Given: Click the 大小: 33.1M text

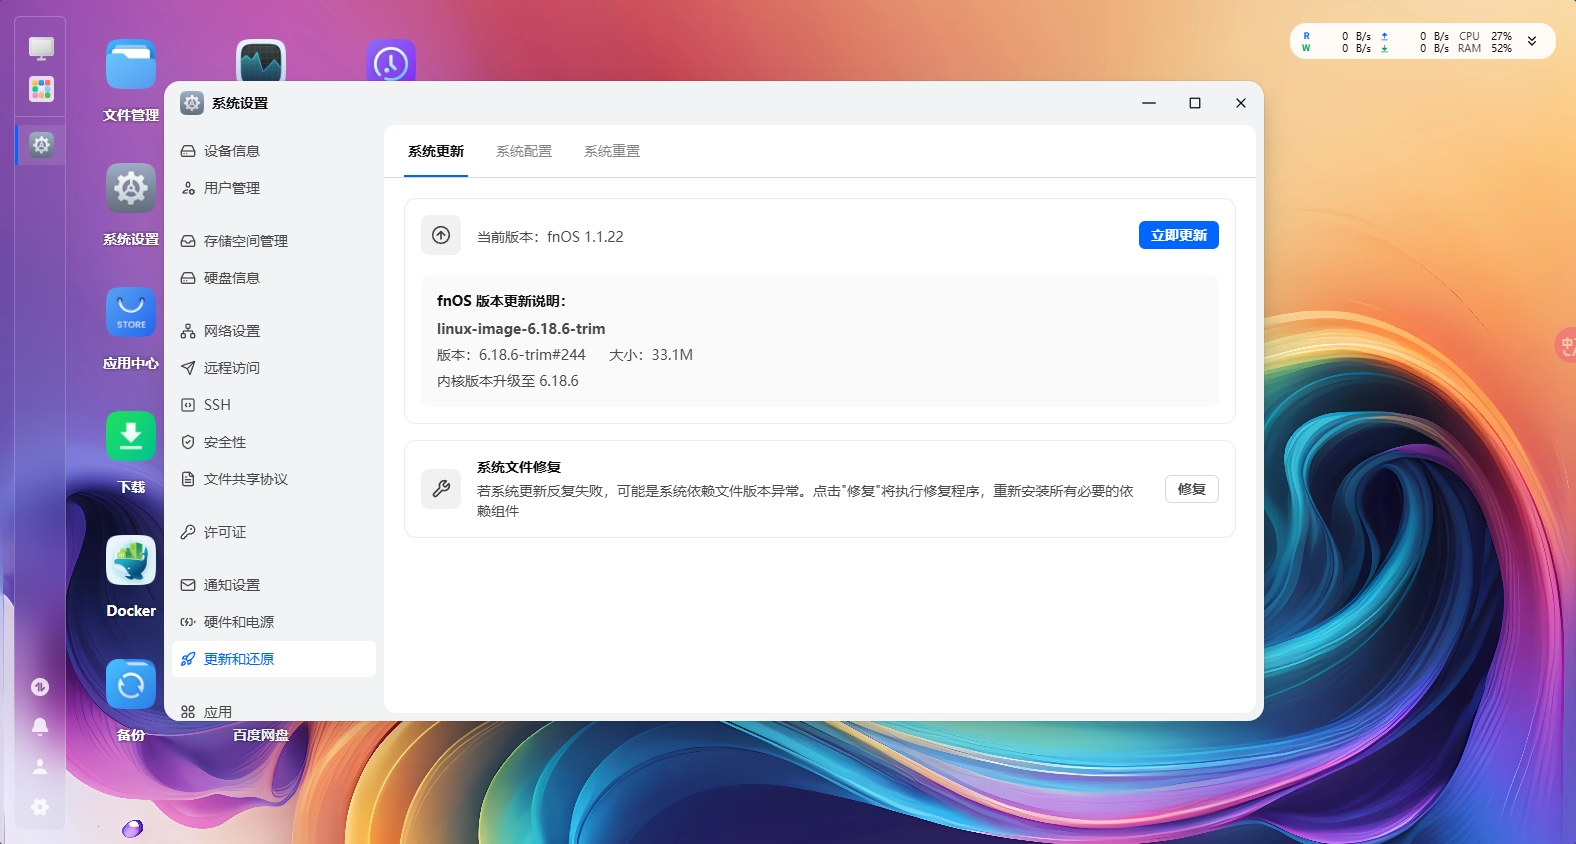Looking at the screenshot, I should [x=651, y=355].
